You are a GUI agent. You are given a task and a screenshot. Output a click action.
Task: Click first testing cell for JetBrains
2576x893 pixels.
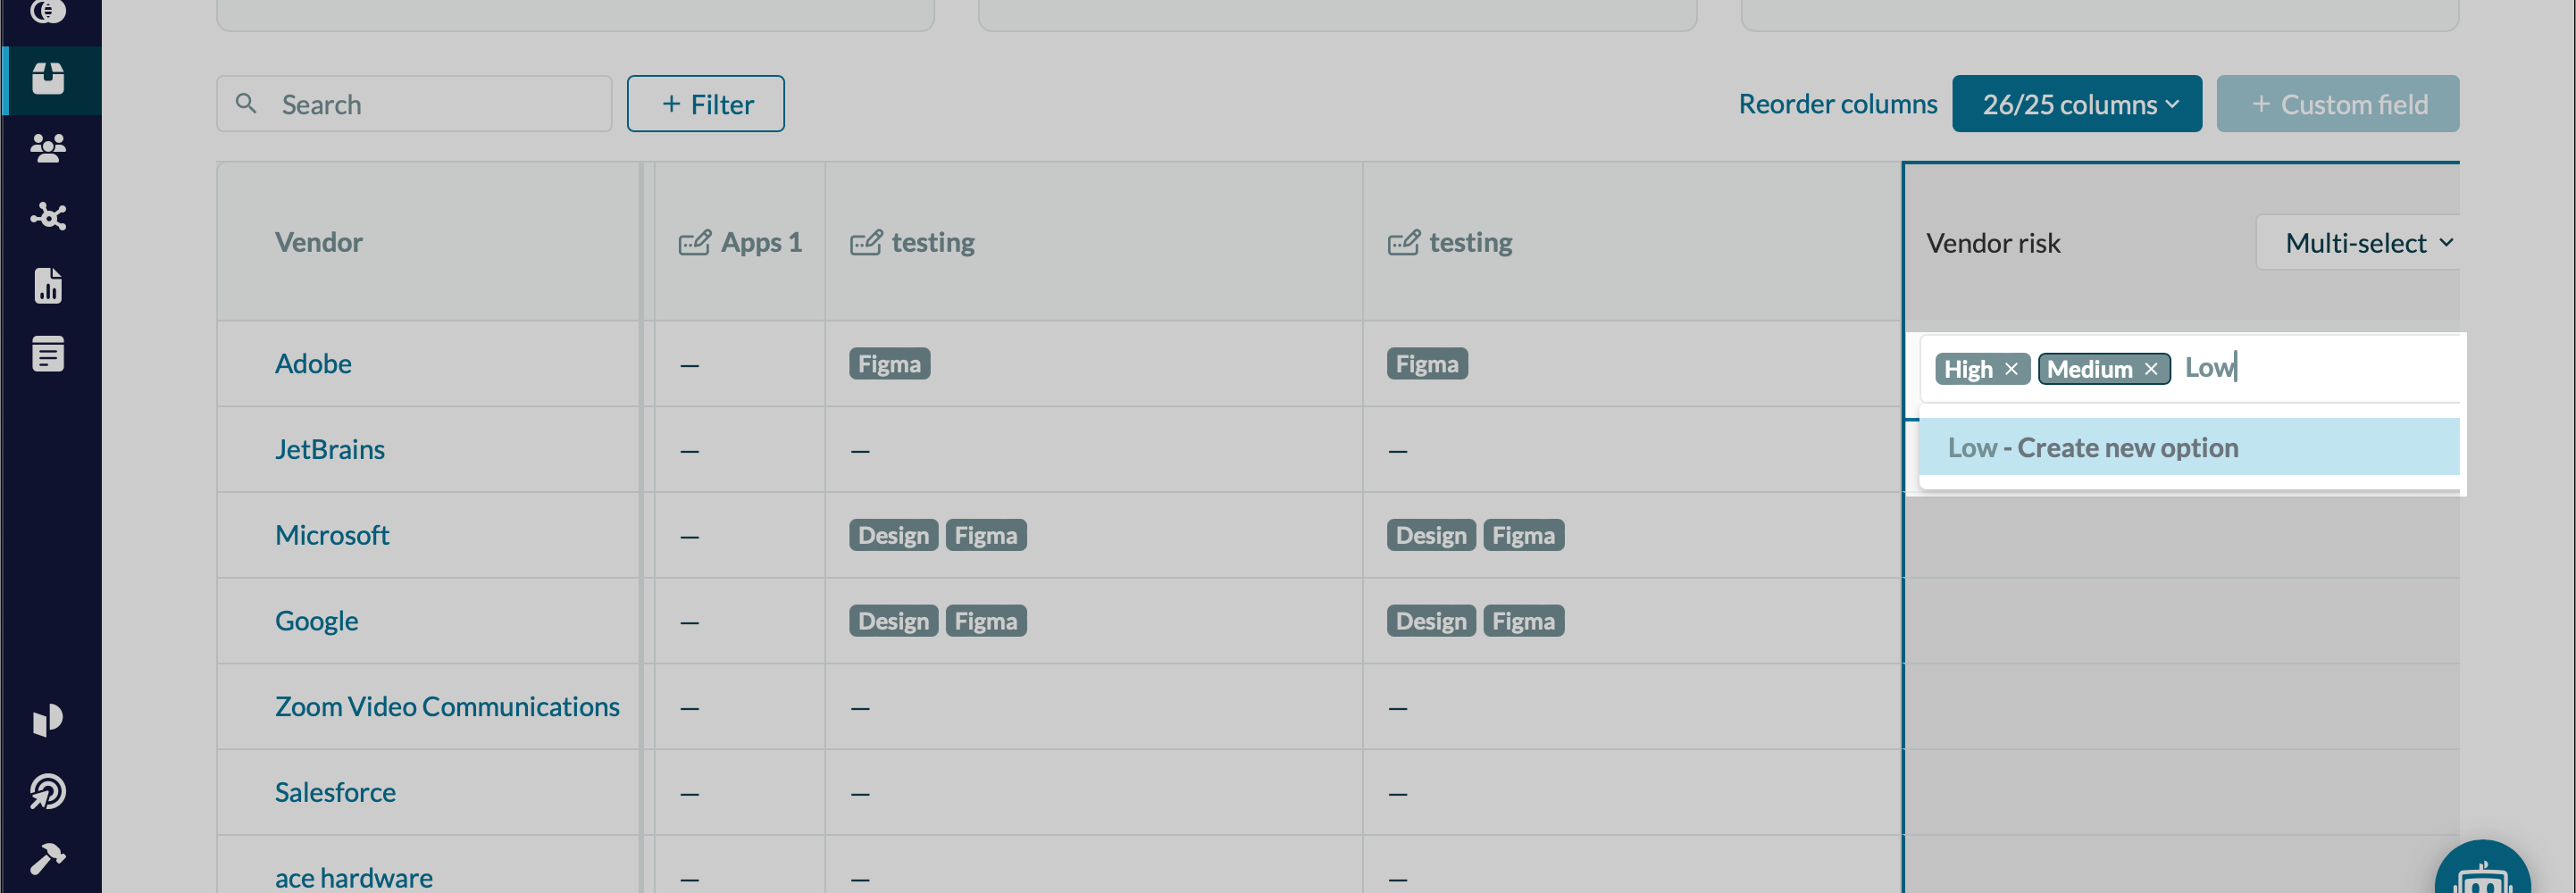click(1094, 449)
